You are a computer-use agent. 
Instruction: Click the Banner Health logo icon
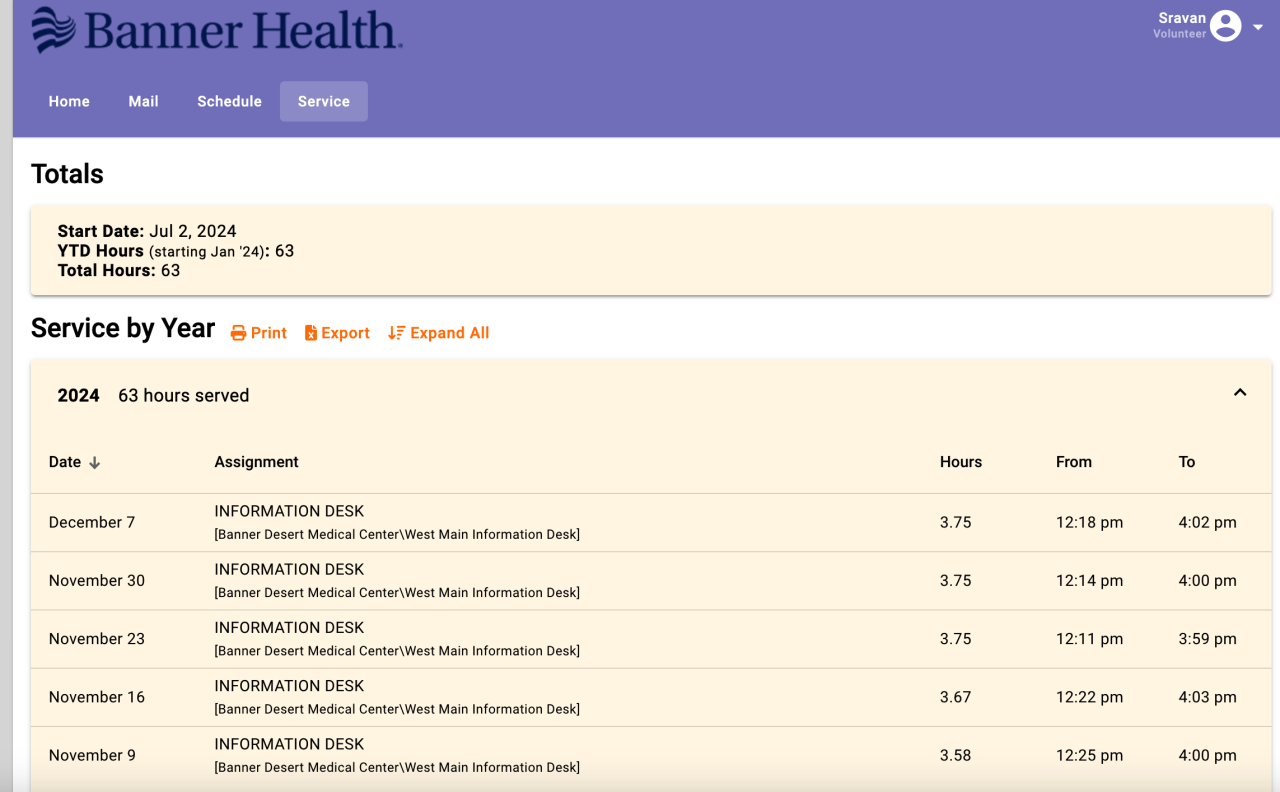pyautogui.click(x=54, y=30)
